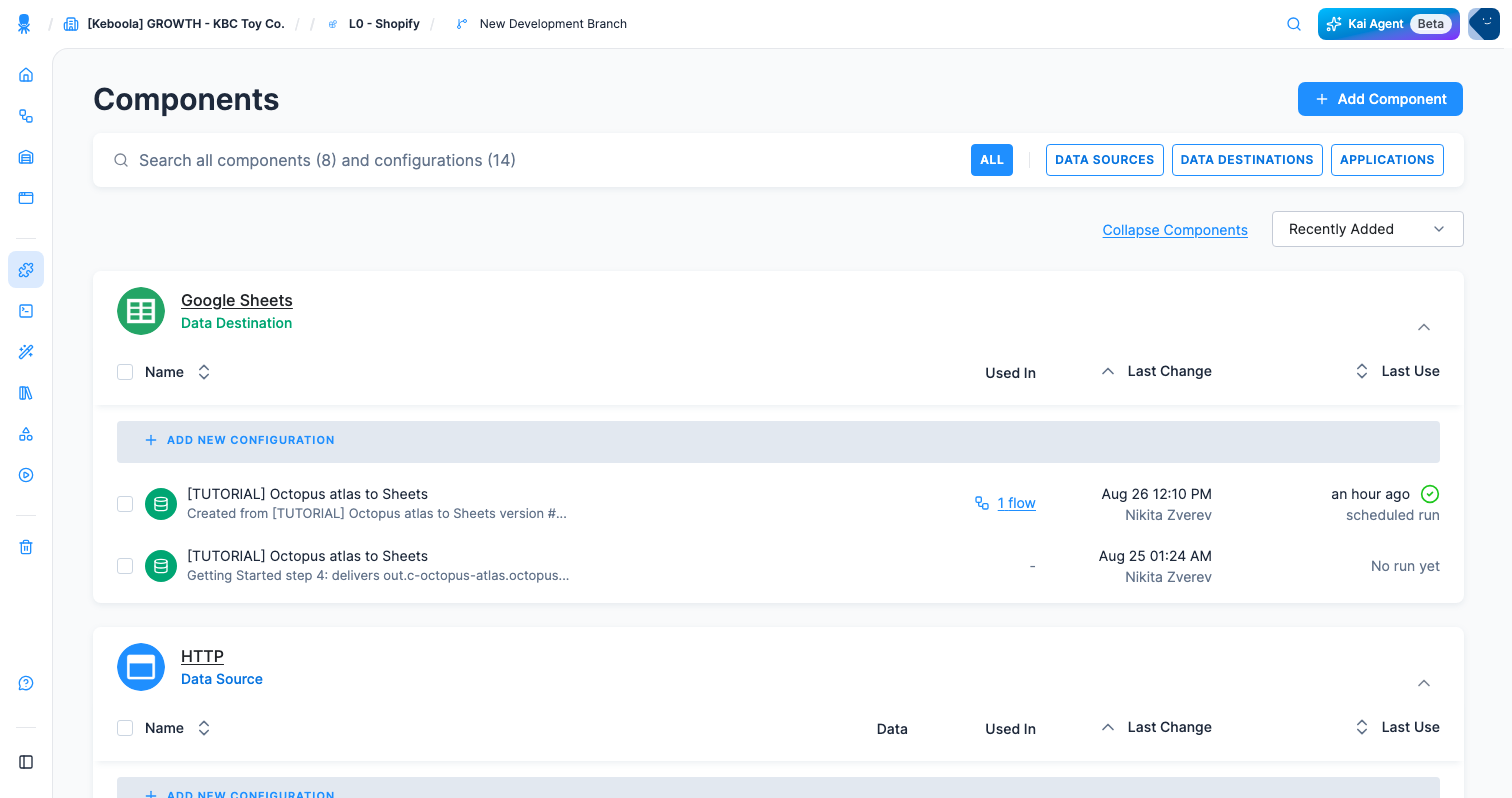
Task: Open the New Development Branch breadcrumb
Action: 553,24
